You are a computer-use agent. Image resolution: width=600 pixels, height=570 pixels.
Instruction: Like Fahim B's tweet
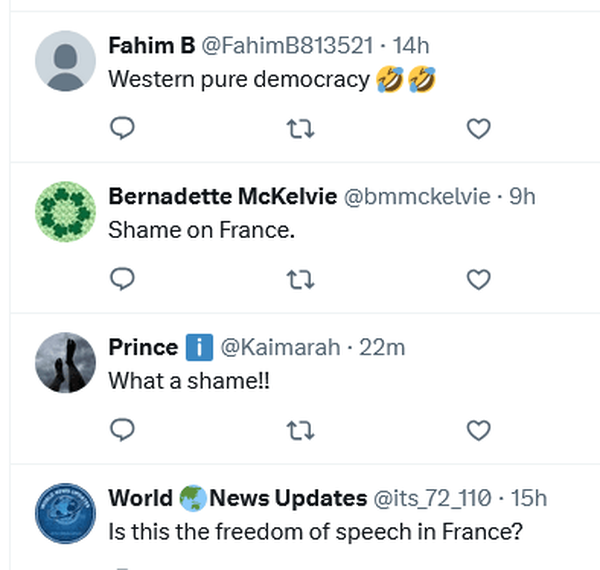(x=479, y=128)
